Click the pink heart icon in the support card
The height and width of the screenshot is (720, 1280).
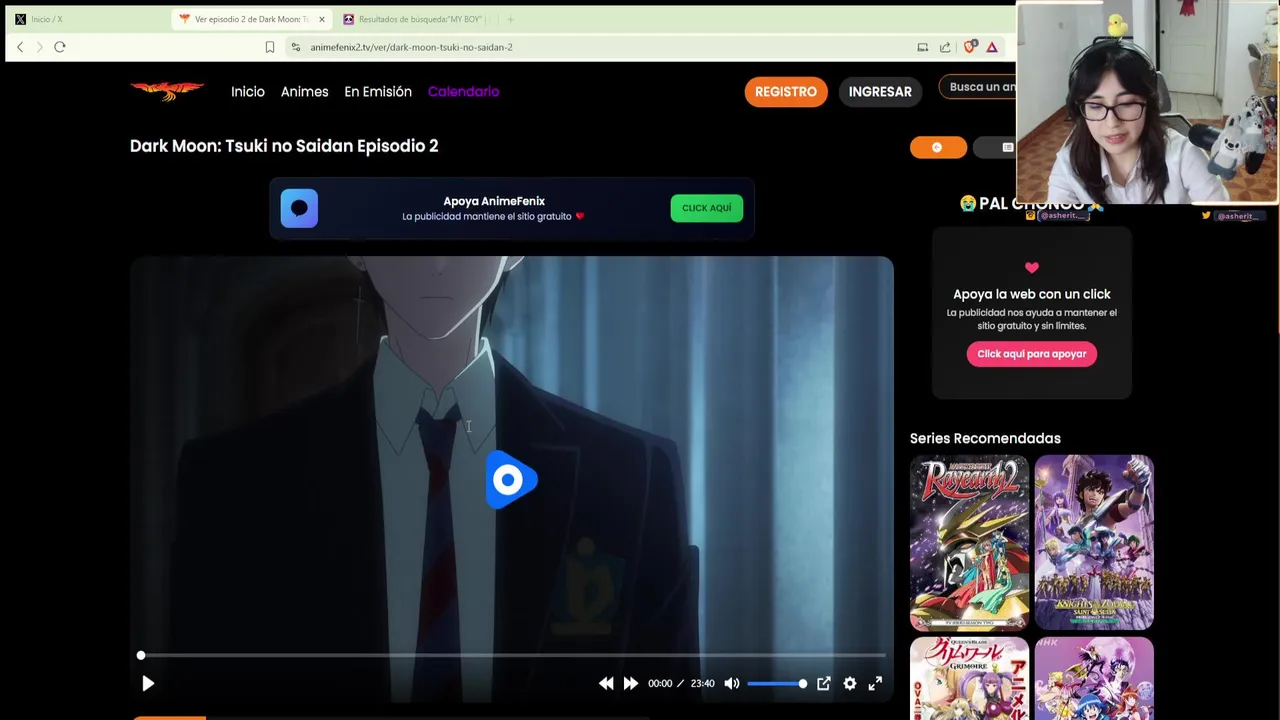[1032, 268]
